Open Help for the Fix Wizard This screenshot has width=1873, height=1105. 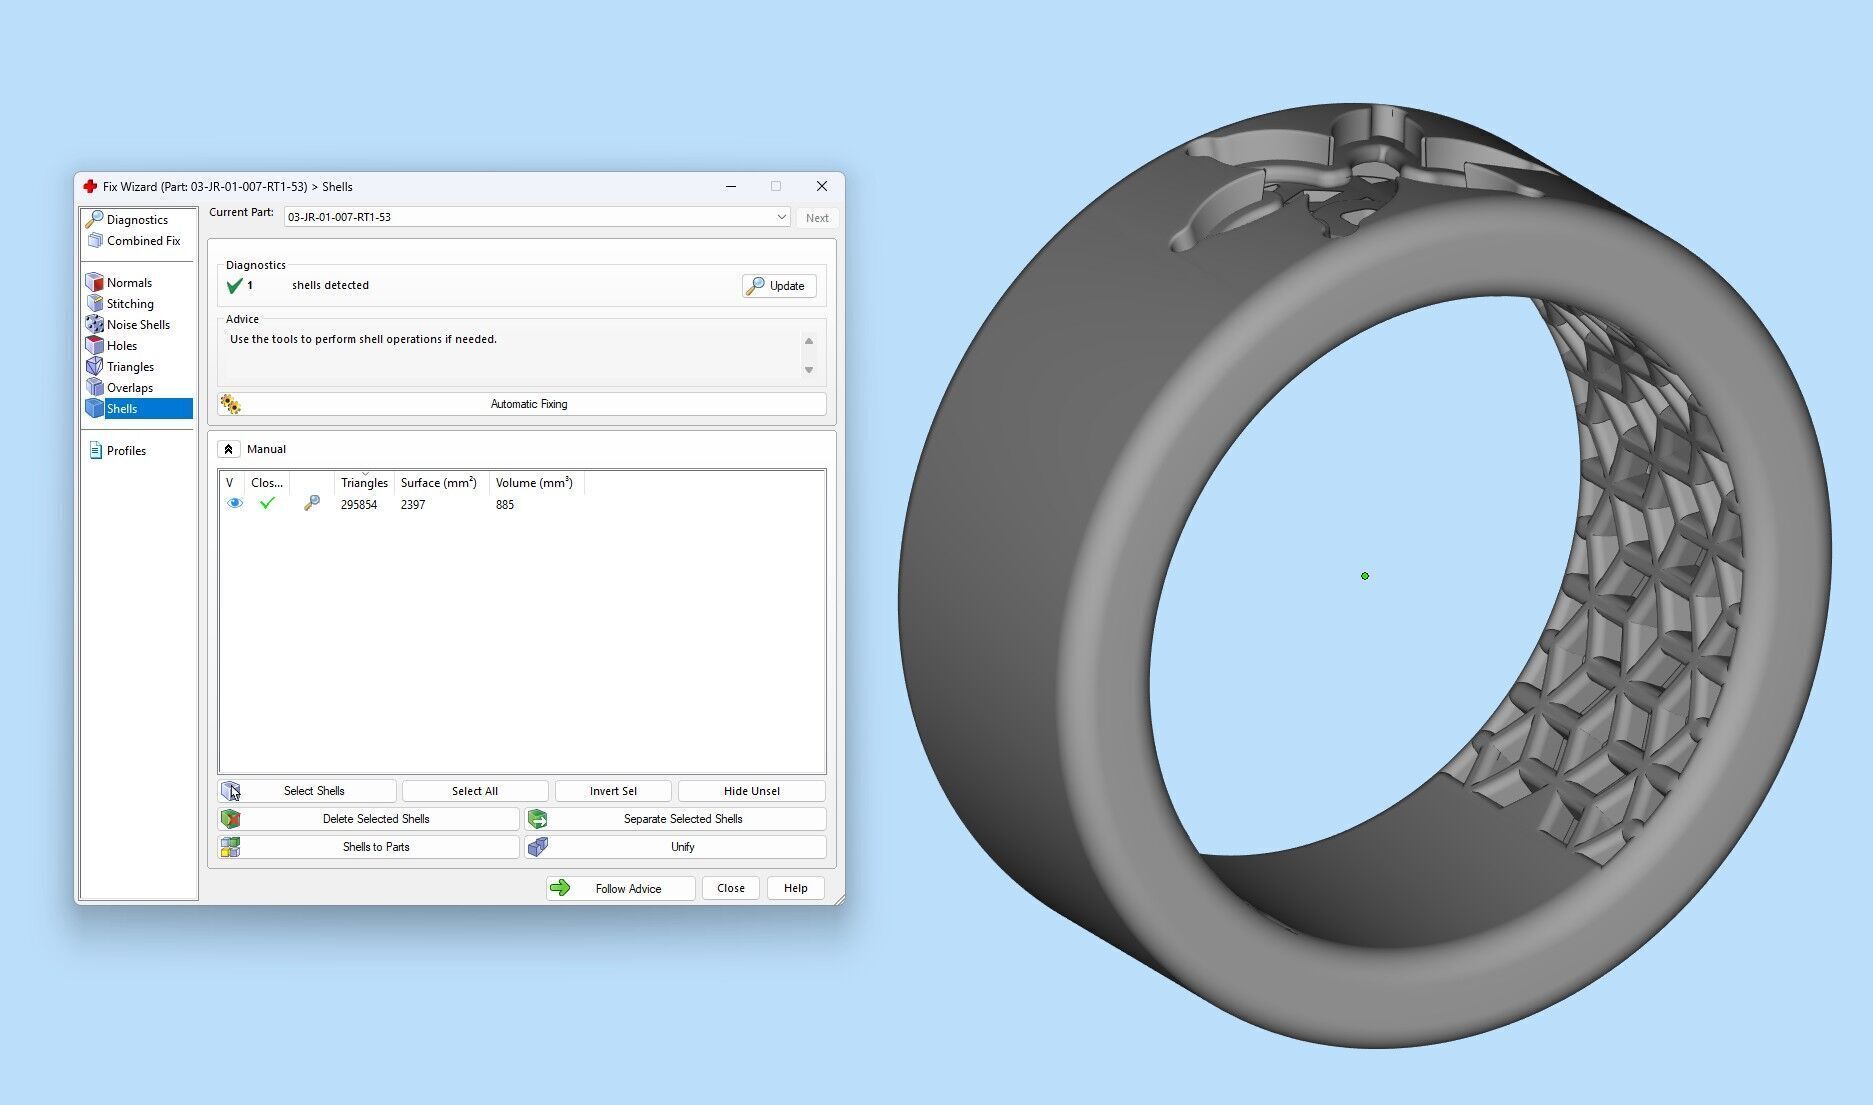coord(796,888)
